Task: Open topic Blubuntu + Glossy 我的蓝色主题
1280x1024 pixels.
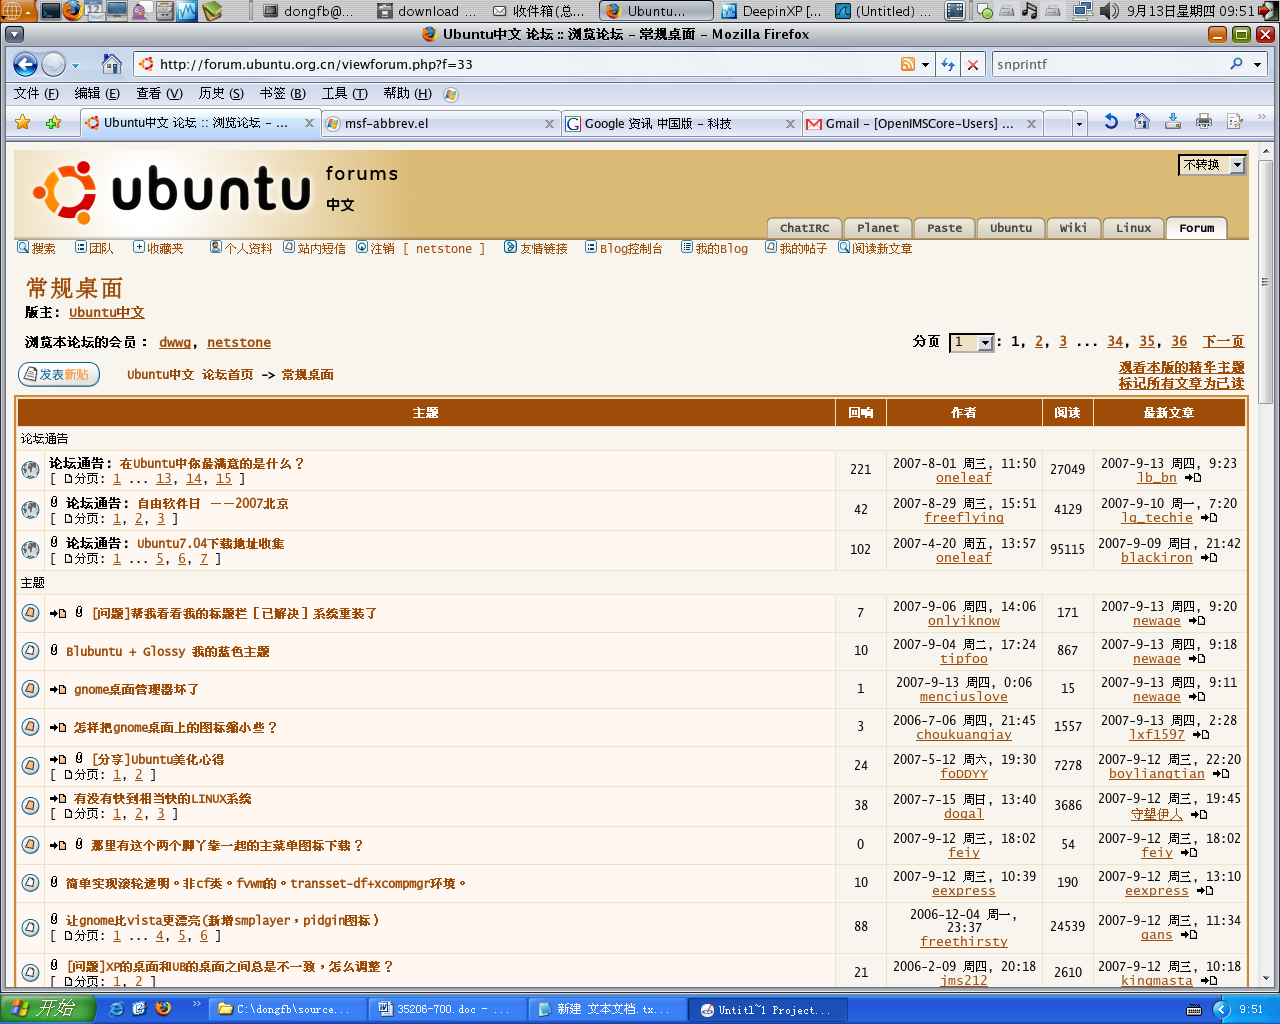Action: point(168,651)
